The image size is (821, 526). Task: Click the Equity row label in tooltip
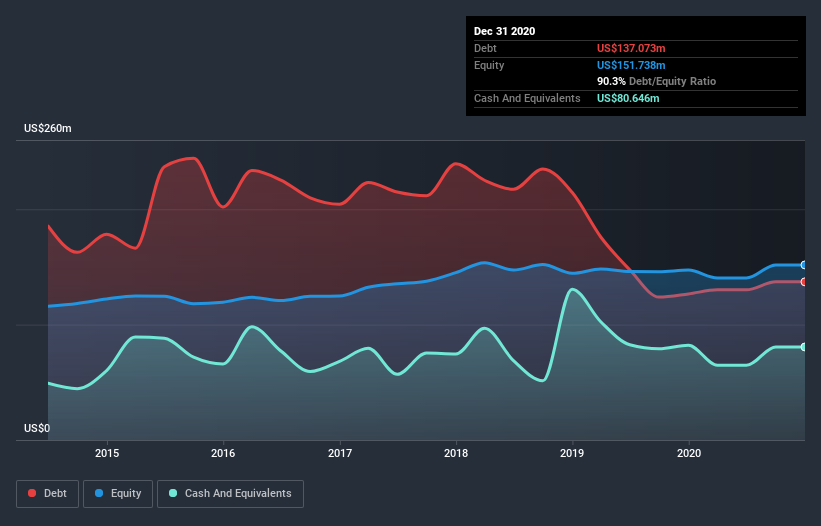tap(489, 65)
